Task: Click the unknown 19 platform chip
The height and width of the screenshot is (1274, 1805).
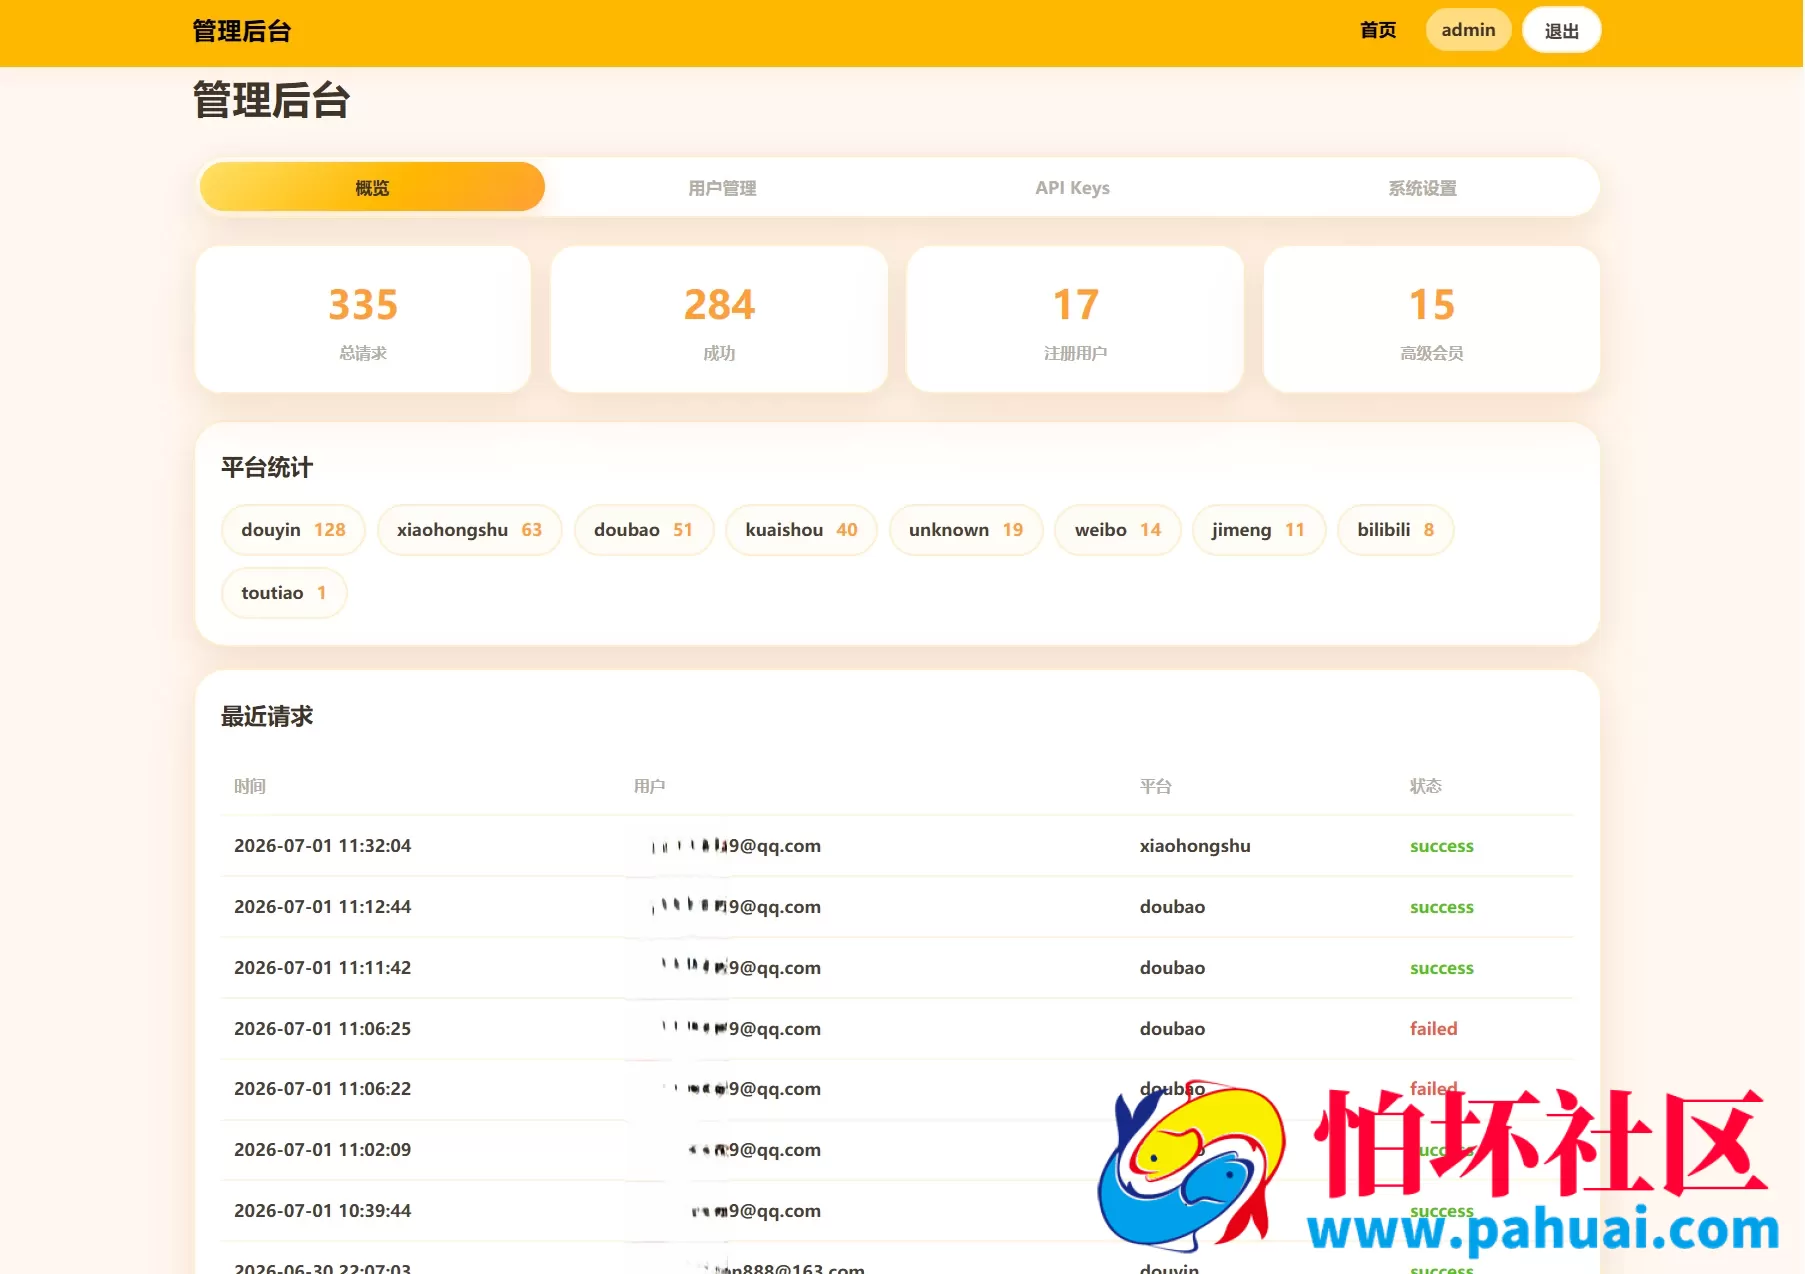Action: click(x=966, y=530)
